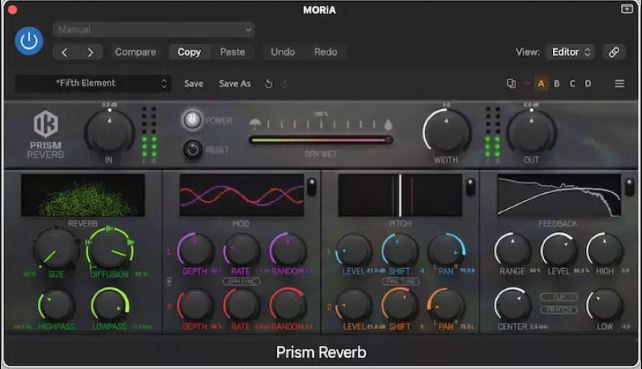Screen dimensions: 642x369
Task: Go to next preset with right arrow
Action: pos(90,52)
